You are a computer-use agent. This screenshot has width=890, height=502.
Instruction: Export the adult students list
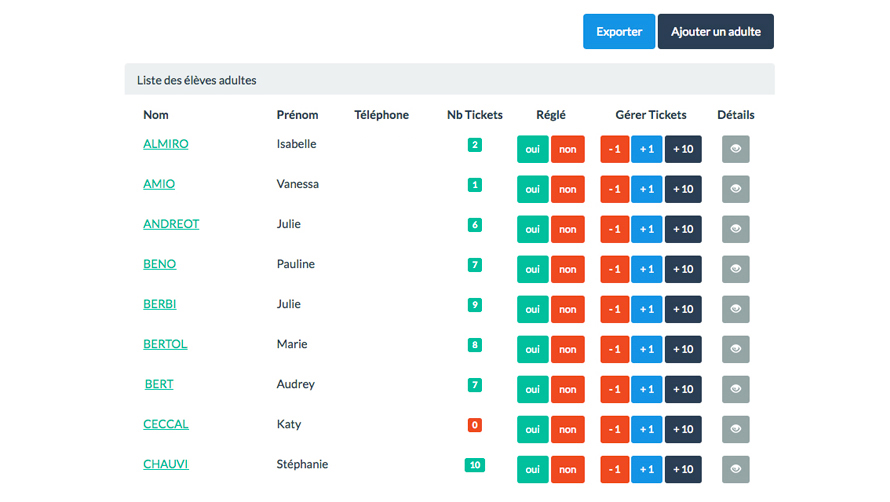pos(619,31)
